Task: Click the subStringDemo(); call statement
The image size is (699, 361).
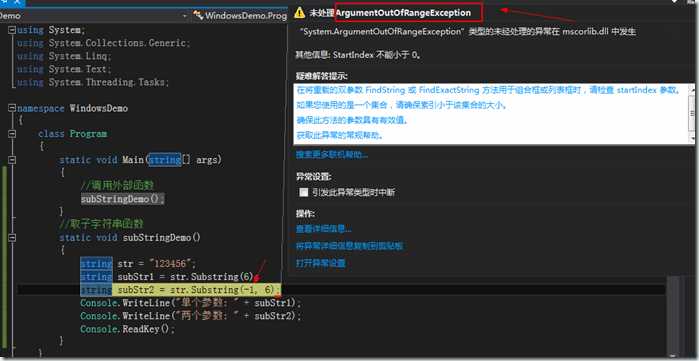Action: tap(123, 199)
